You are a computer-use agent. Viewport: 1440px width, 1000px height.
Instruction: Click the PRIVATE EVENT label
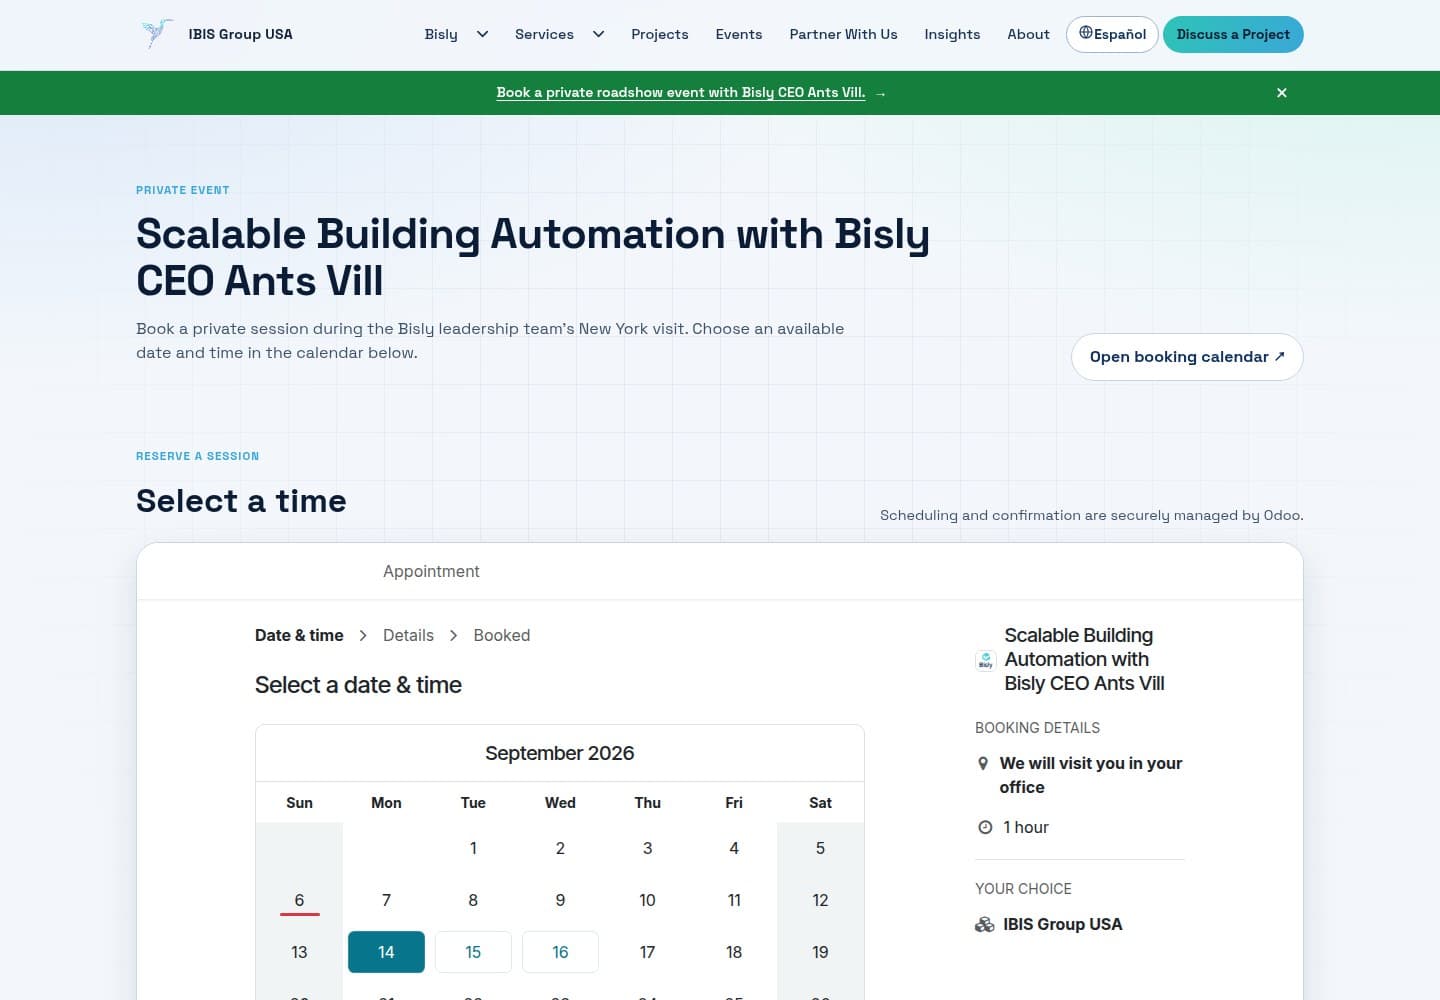point(183,190)
